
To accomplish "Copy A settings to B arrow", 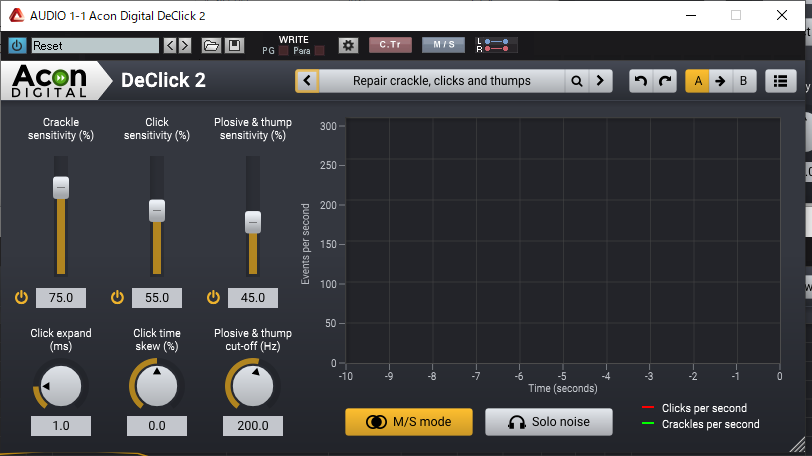I will click(x=720, y=81).
